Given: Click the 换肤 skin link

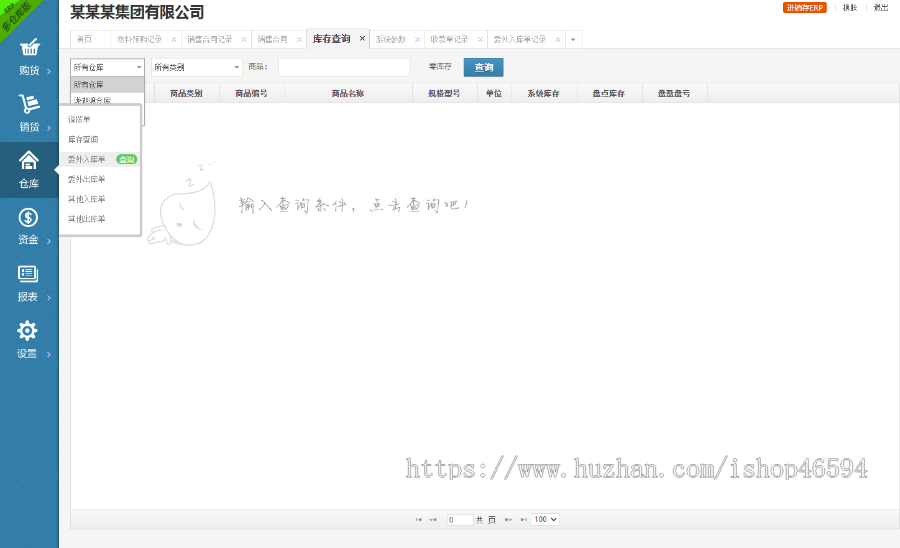Looking at the screenshot, I should pos(849,7).
